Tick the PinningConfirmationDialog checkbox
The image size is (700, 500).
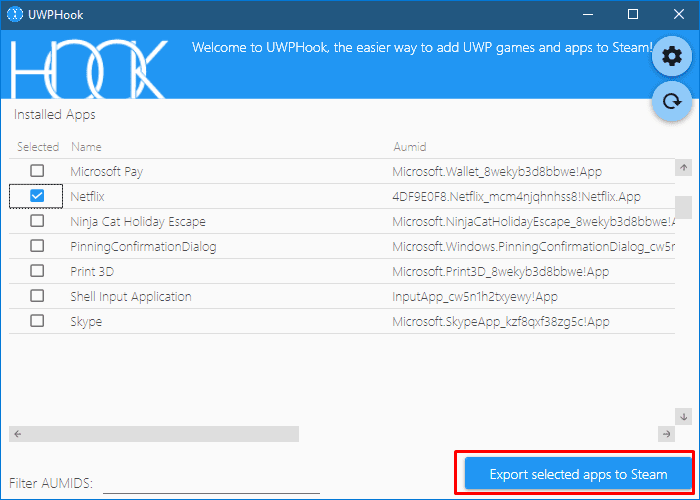coord(37,246)
